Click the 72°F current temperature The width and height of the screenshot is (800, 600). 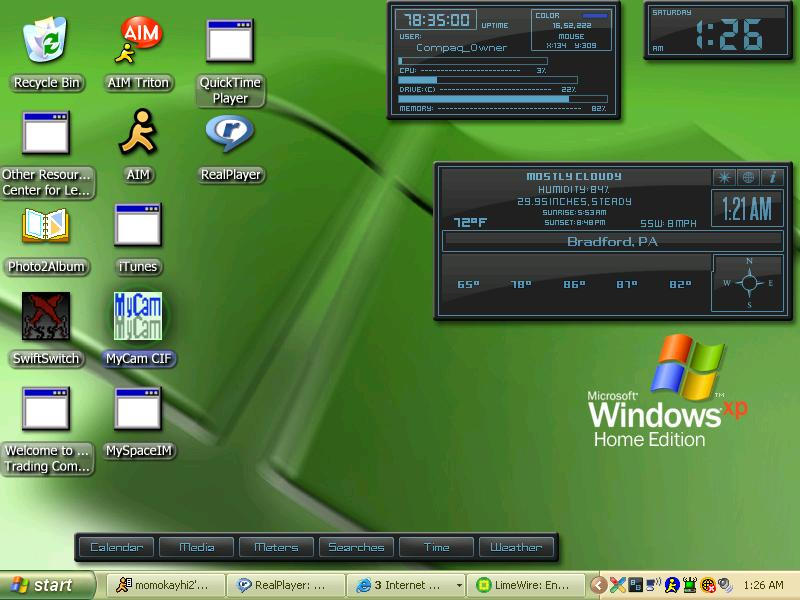470,222
